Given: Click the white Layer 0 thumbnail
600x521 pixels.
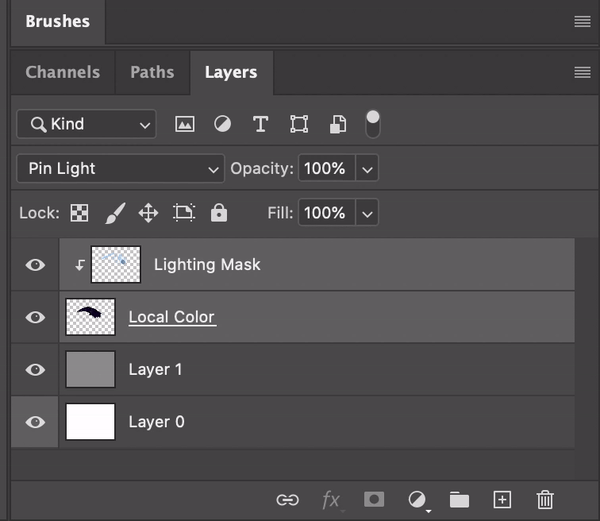Looking at the screenshot, I should 90,422.
